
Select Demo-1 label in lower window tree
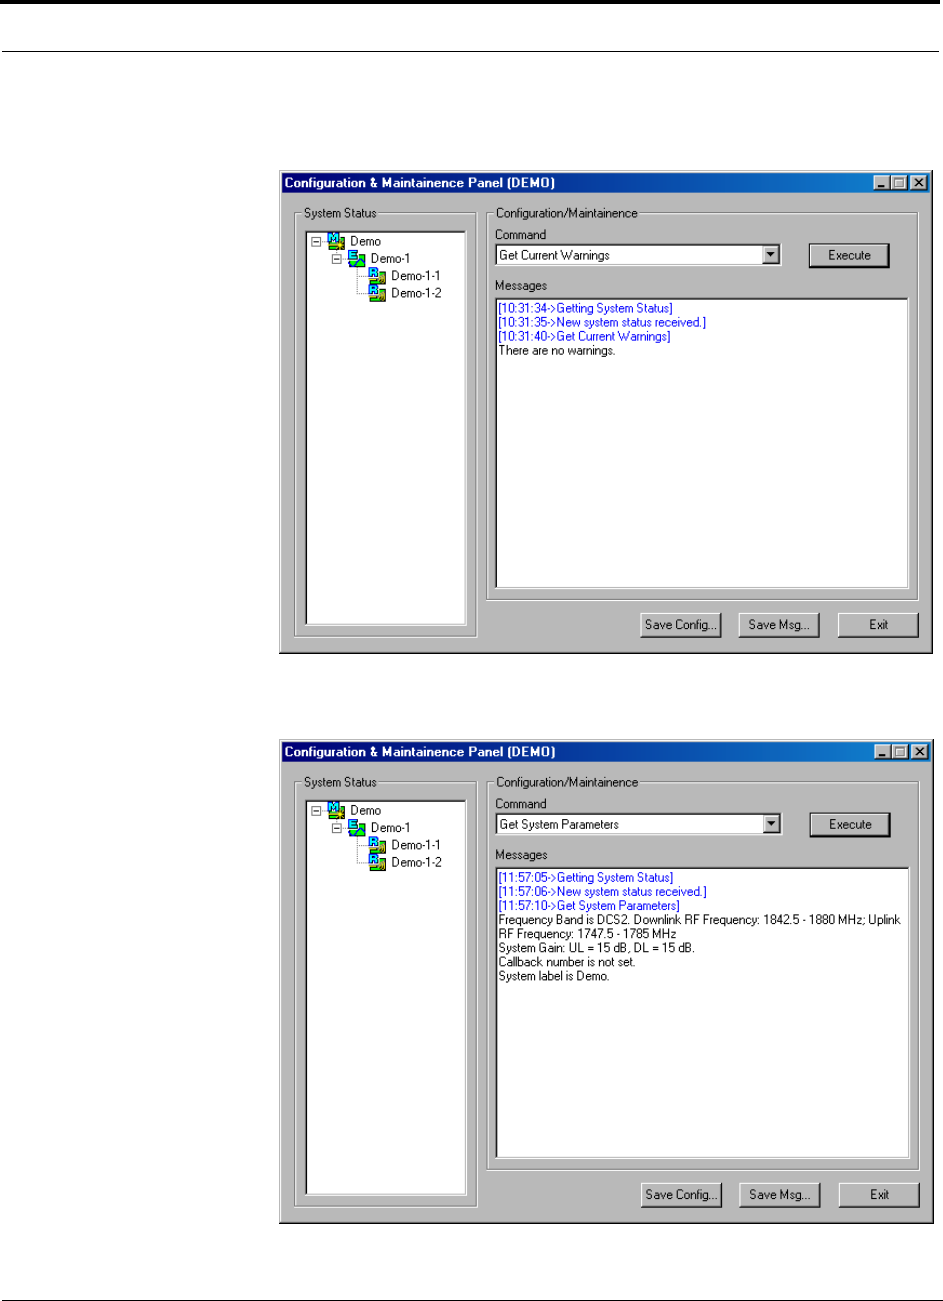tap(390, 827)
